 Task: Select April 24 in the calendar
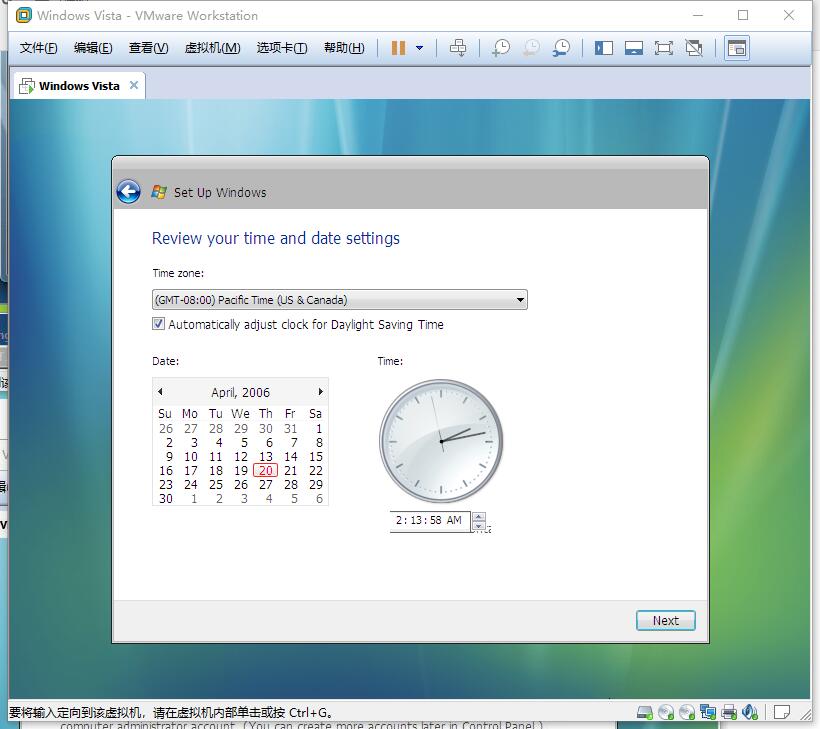point(191,485)
